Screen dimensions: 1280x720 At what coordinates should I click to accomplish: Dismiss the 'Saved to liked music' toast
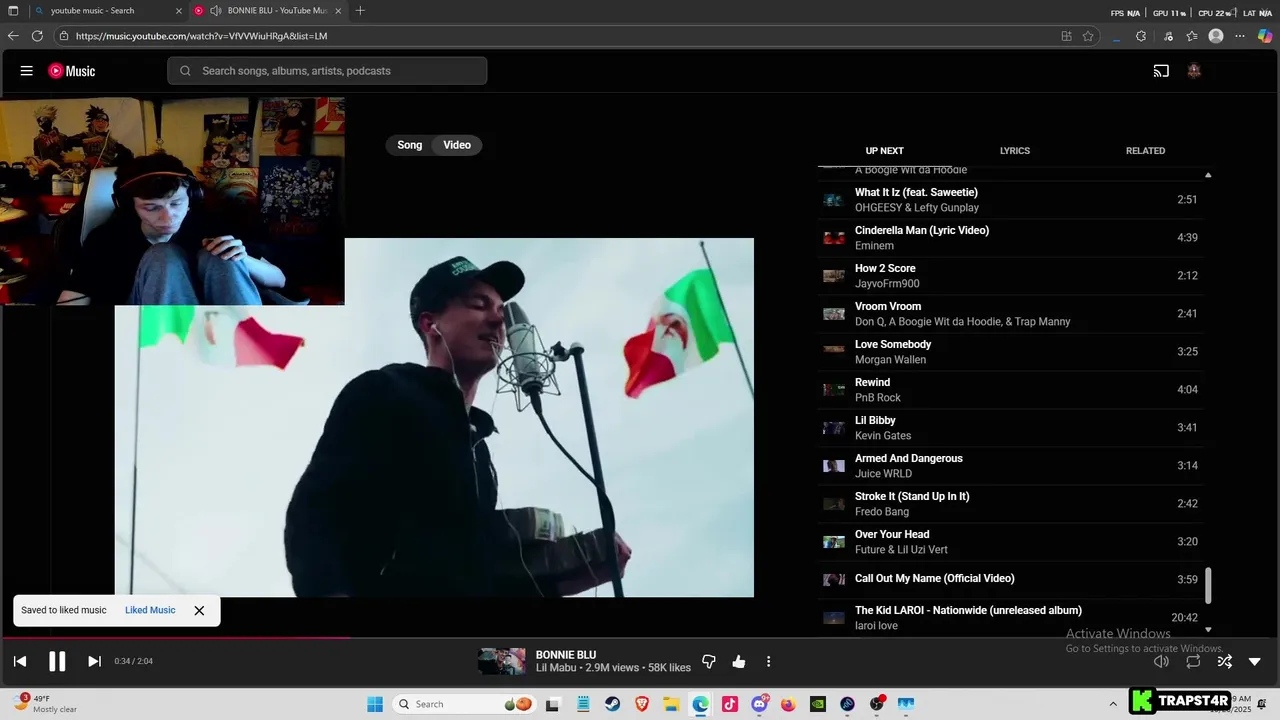click(x=199, y=610)
